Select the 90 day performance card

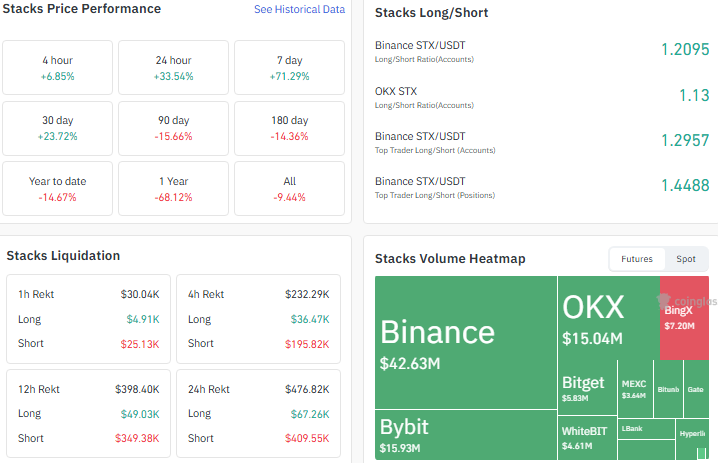click(x=174, y=128)
